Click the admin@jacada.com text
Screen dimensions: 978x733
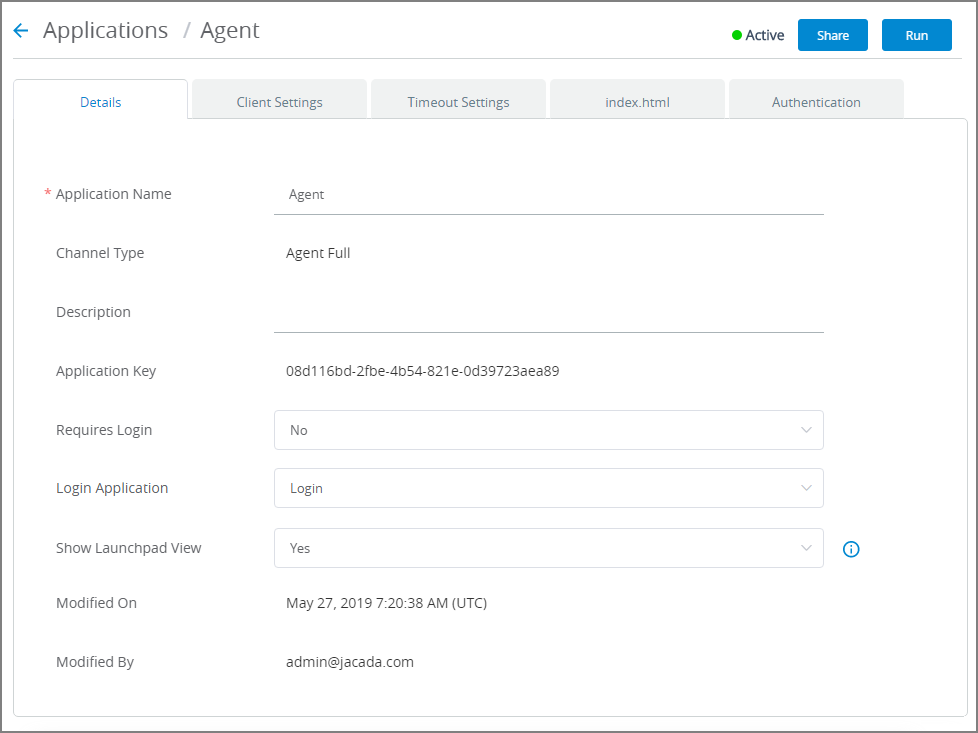point(350,662)
